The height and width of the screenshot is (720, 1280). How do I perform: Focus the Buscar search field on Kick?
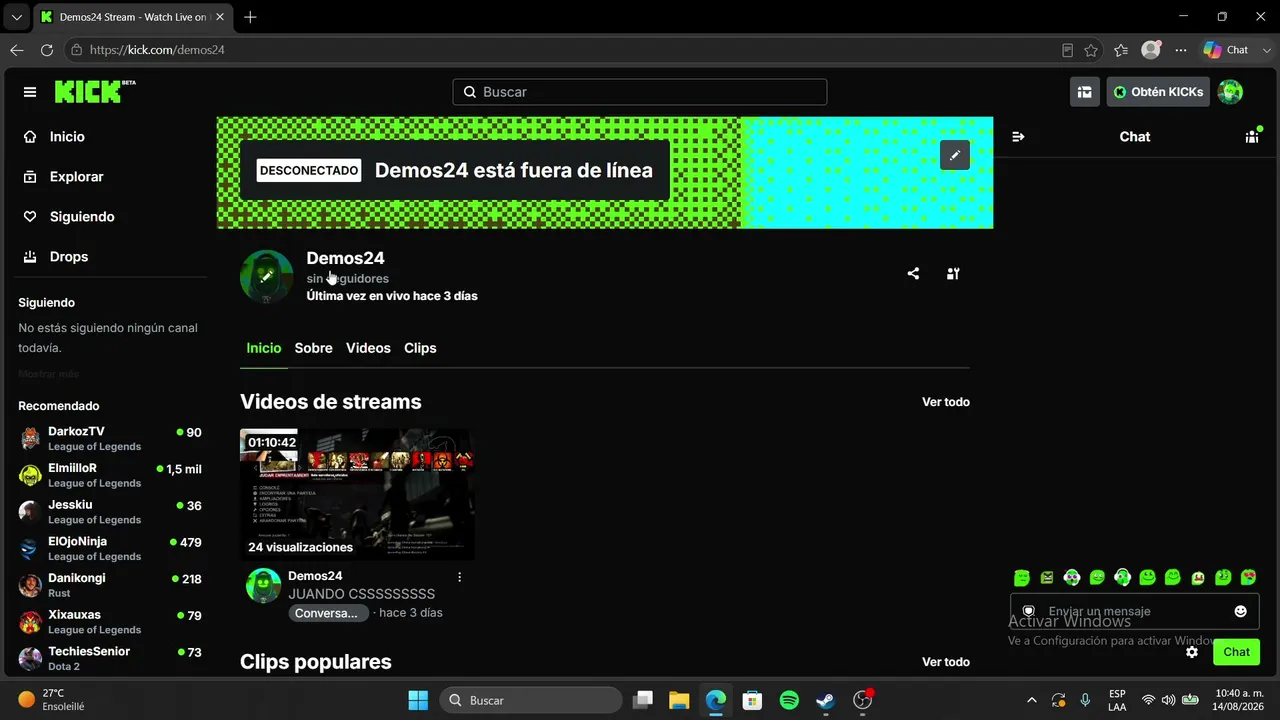(x=640, y=92)
